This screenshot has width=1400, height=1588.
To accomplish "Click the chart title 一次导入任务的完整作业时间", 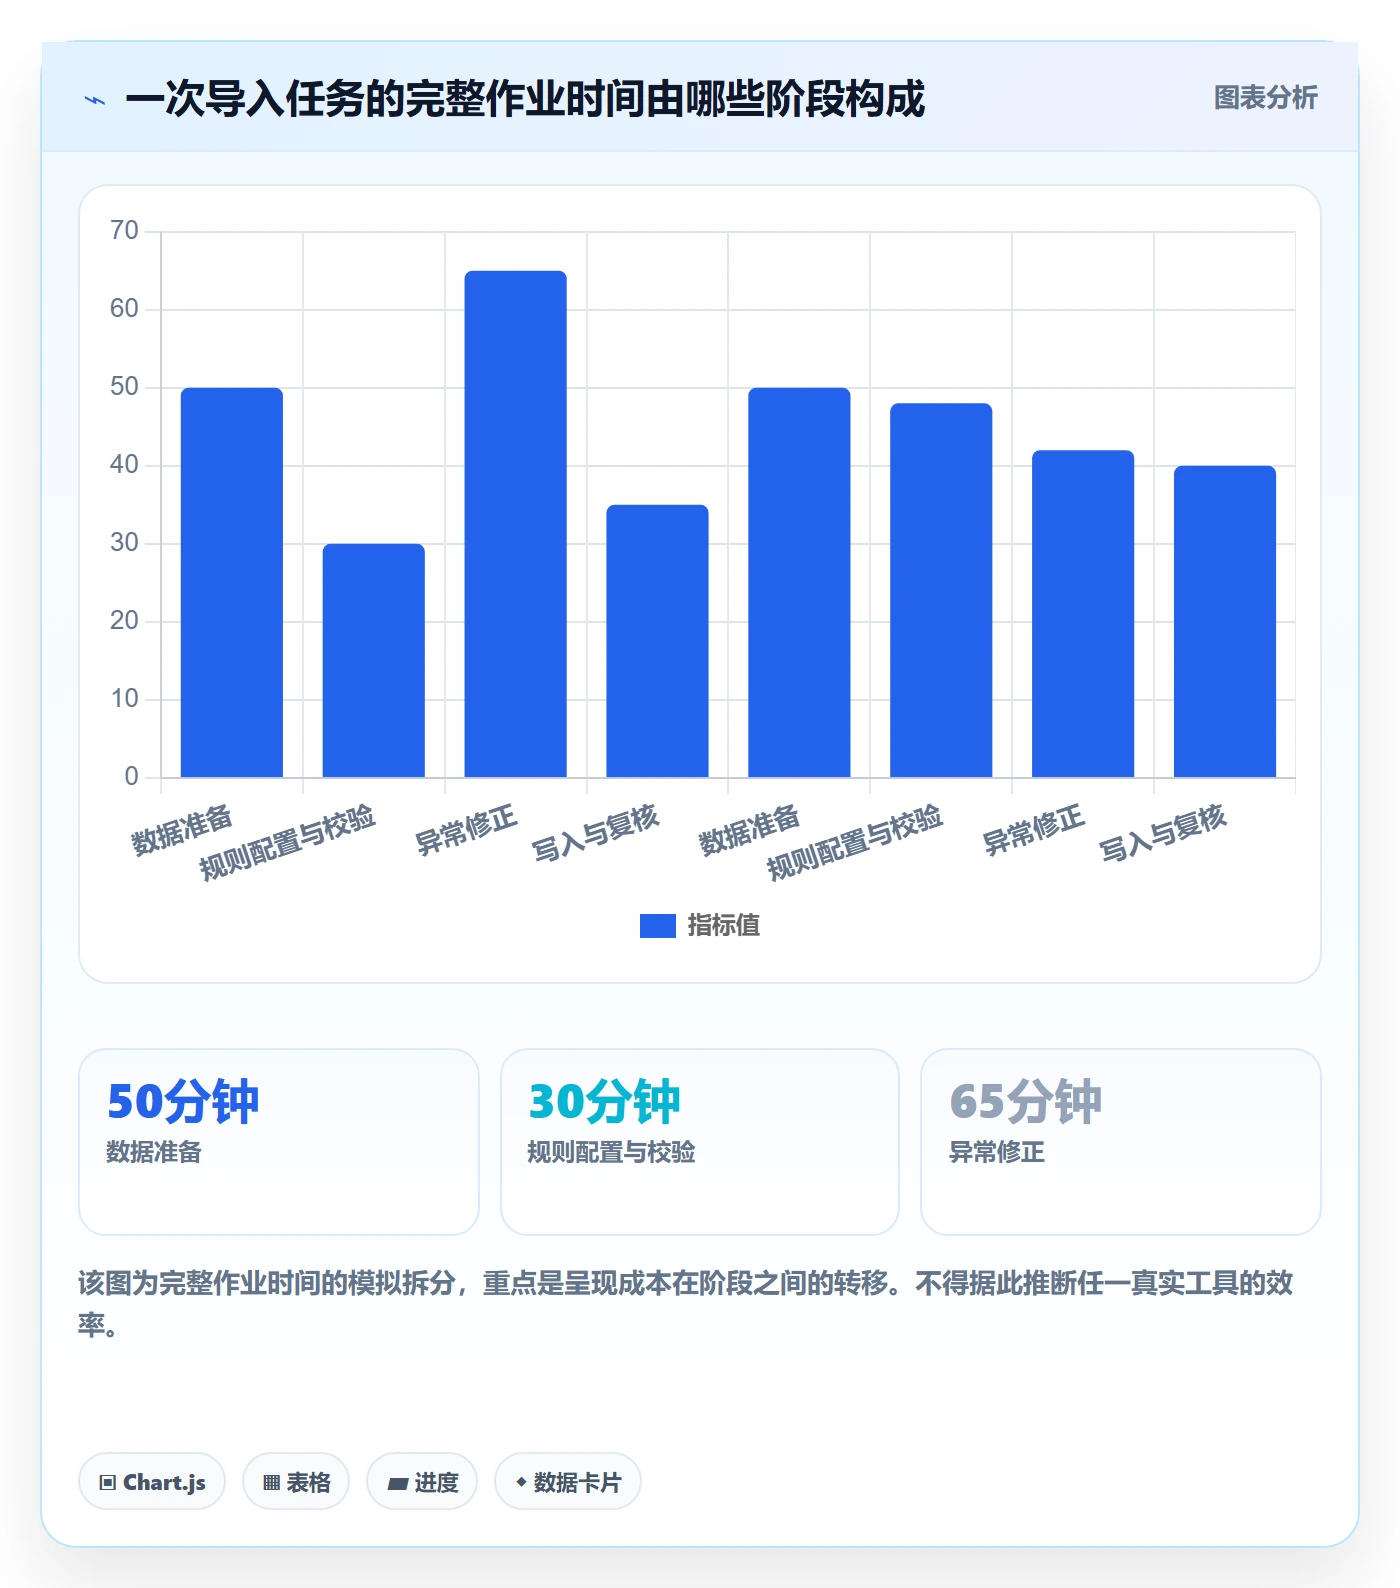I will tap(525, 99).
